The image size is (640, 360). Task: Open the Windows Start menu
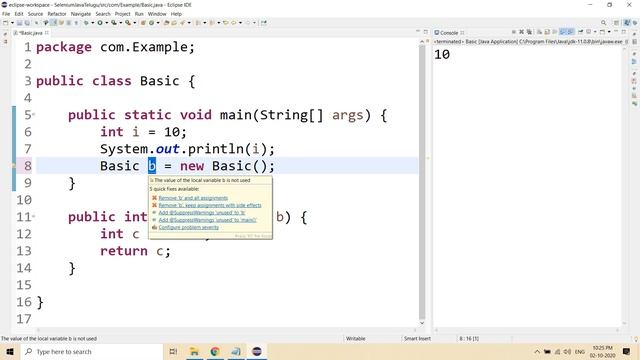coord(10,351)
